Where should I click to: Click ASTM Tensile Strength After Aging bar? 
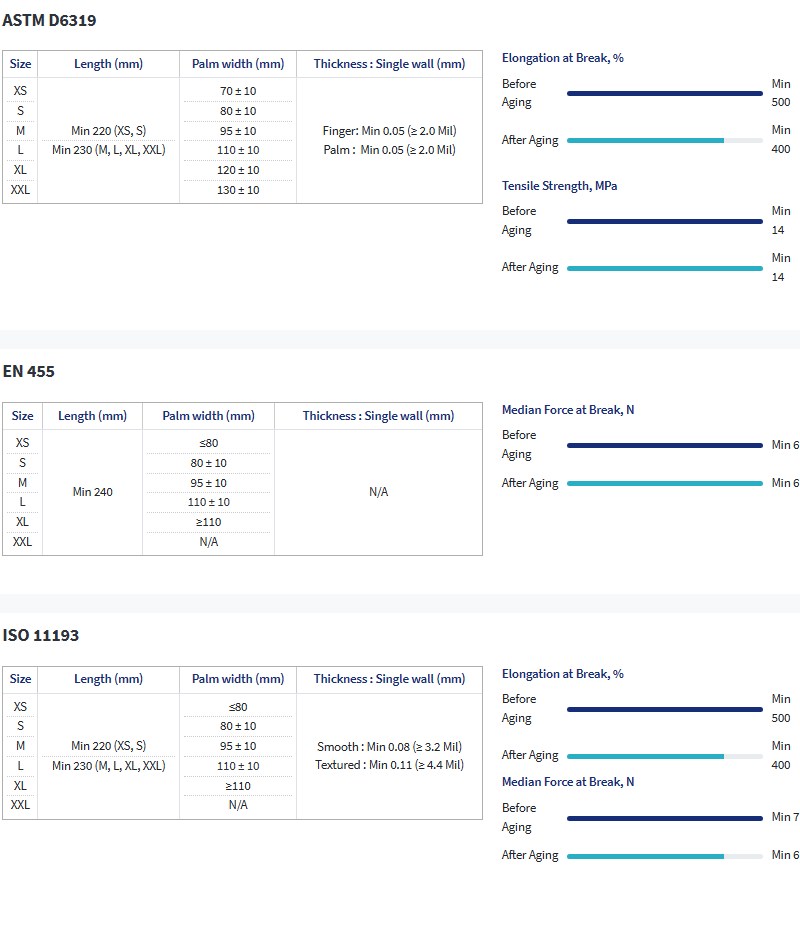(664, 268)
